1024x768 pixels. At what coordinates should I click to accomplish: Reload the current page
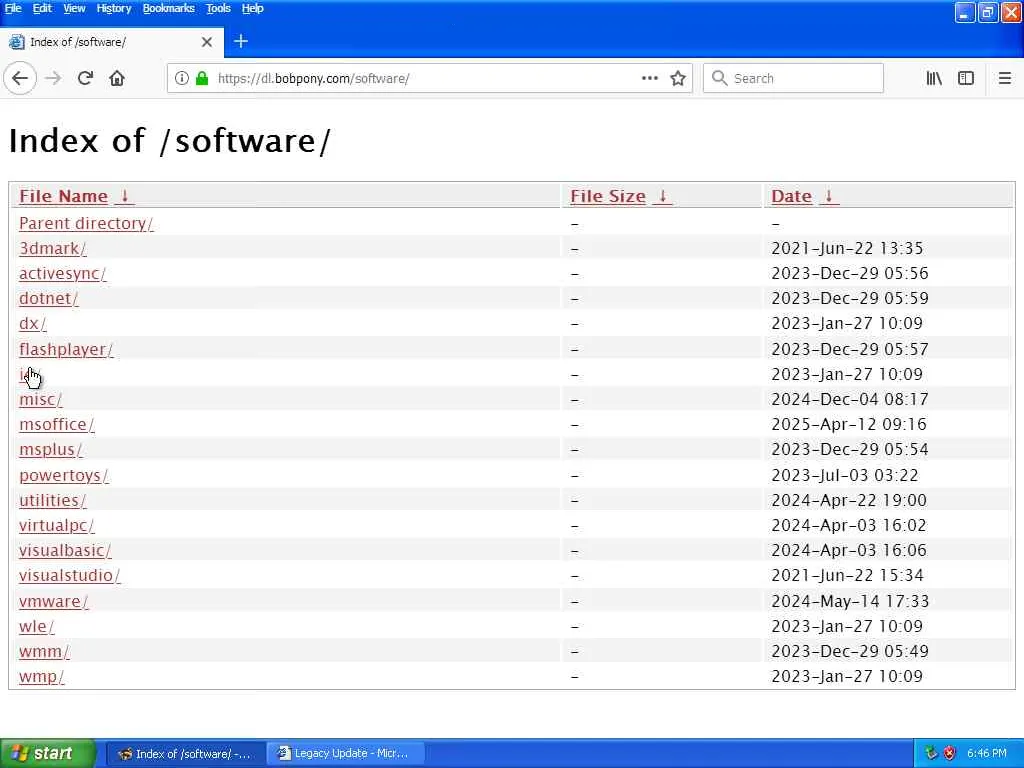85,78
